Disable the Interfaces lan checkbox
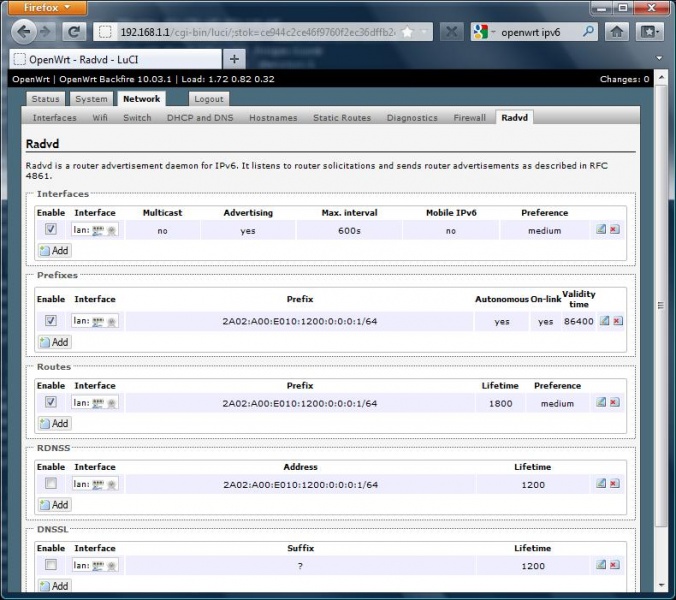Screen dimensions: 676x600 (51, 230)
